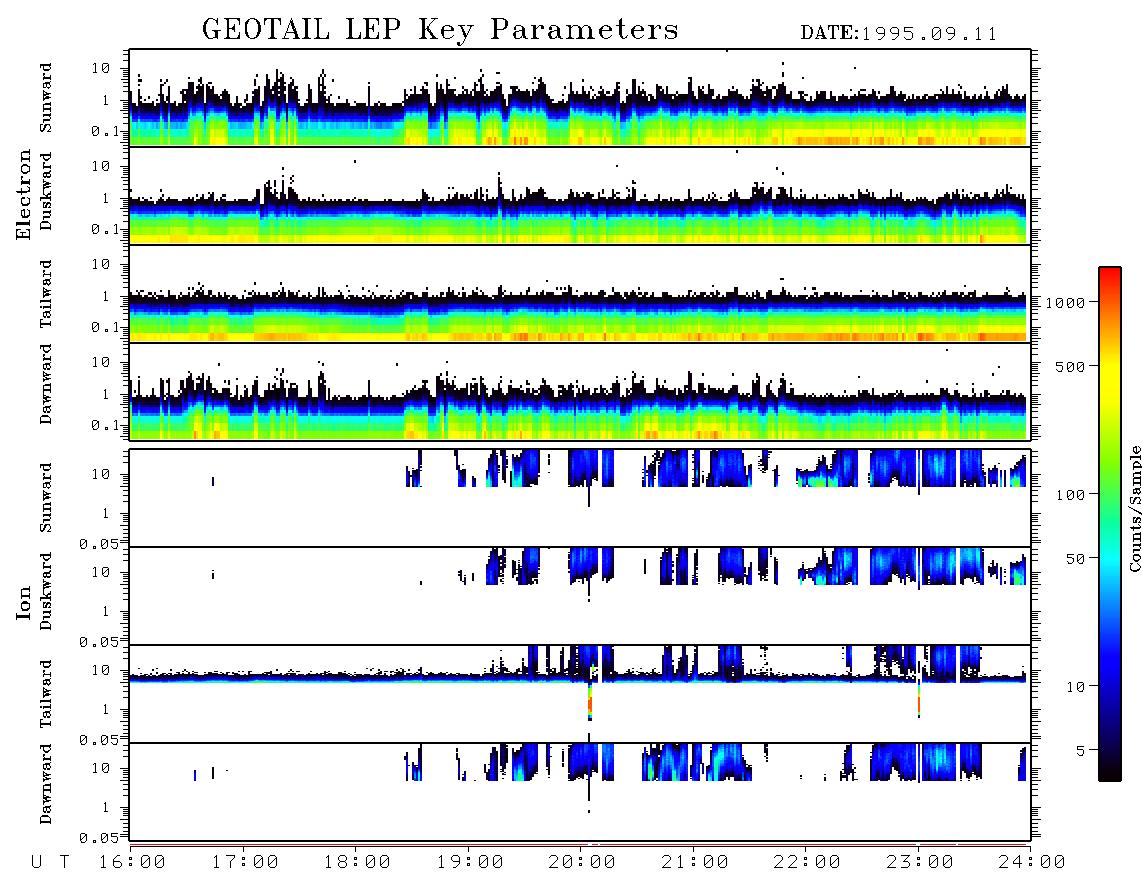
Task: Click the Ion Tailward red spike near 23:00
Action: click(x=919, y=702)
